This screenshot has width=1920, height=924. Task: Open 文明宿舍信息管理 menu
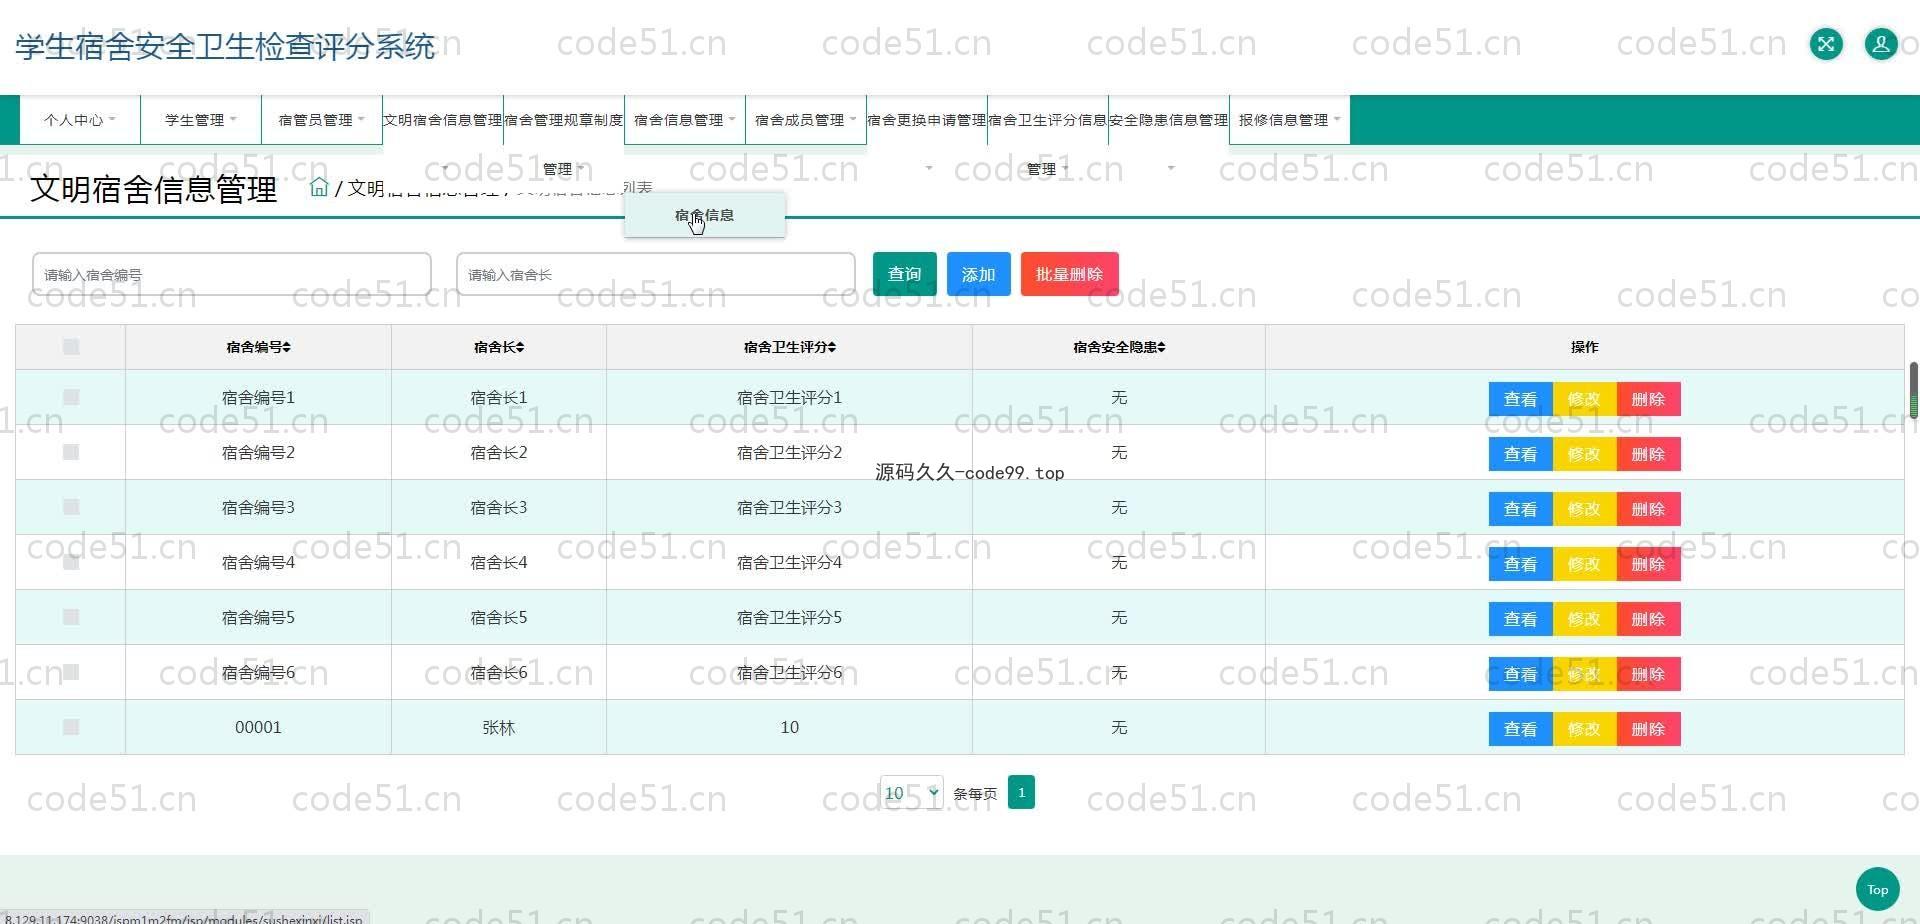pyautogui.click(x=443, y=120)
